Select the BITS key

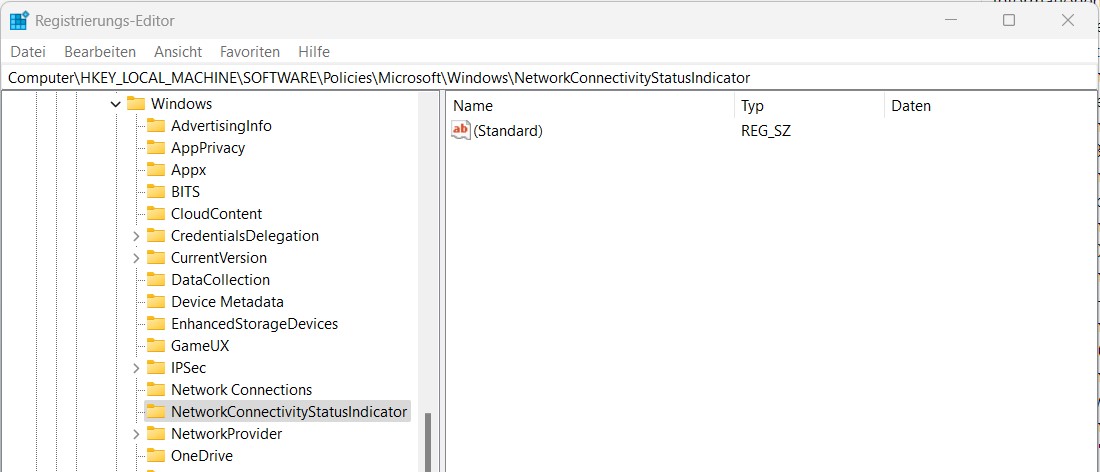(185, 192)
